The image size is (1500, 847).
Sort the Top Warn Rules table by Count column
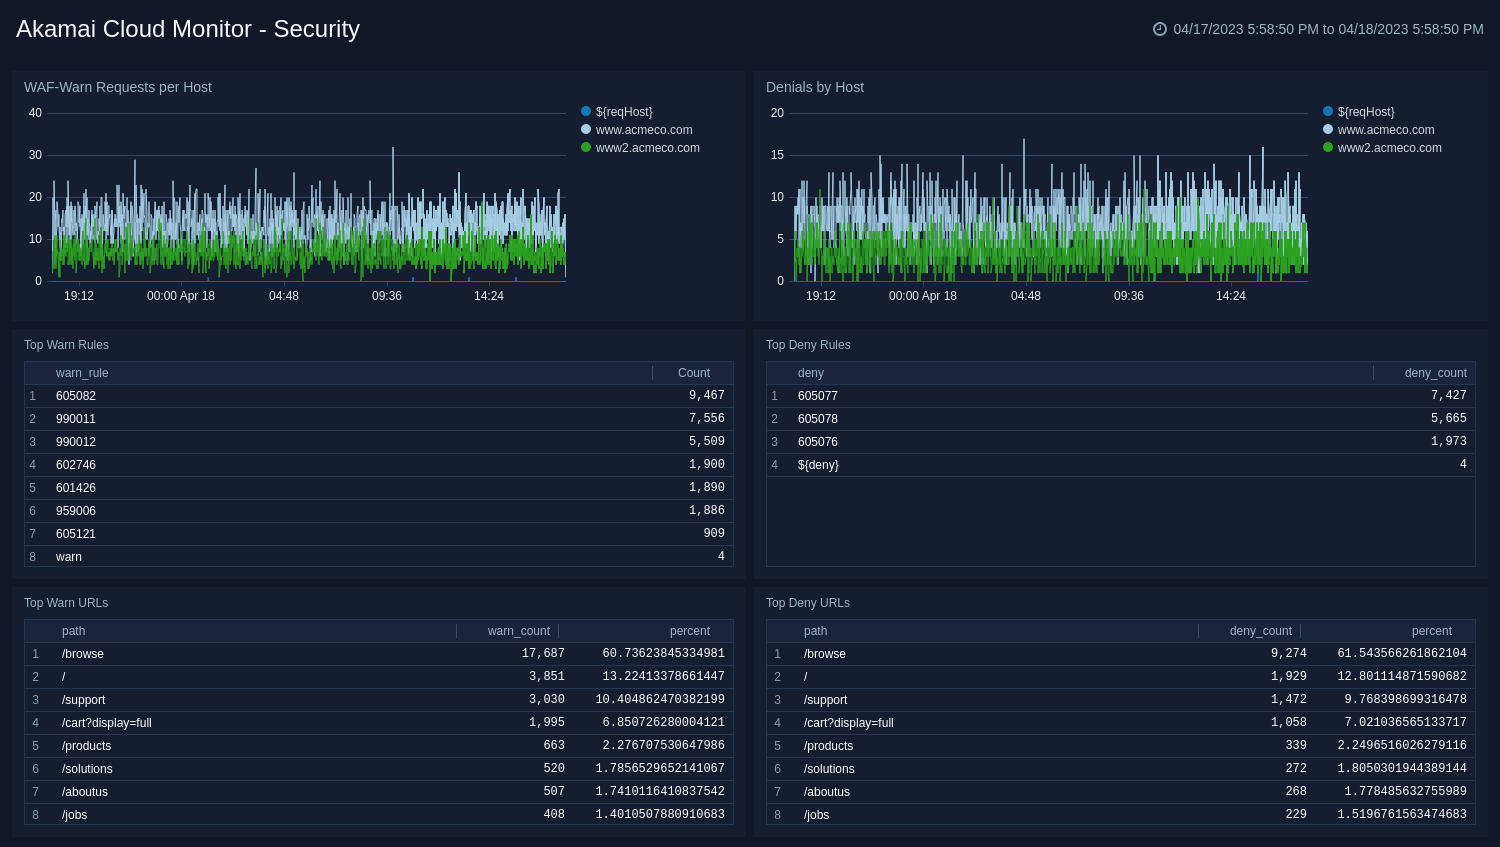[694, 372]
